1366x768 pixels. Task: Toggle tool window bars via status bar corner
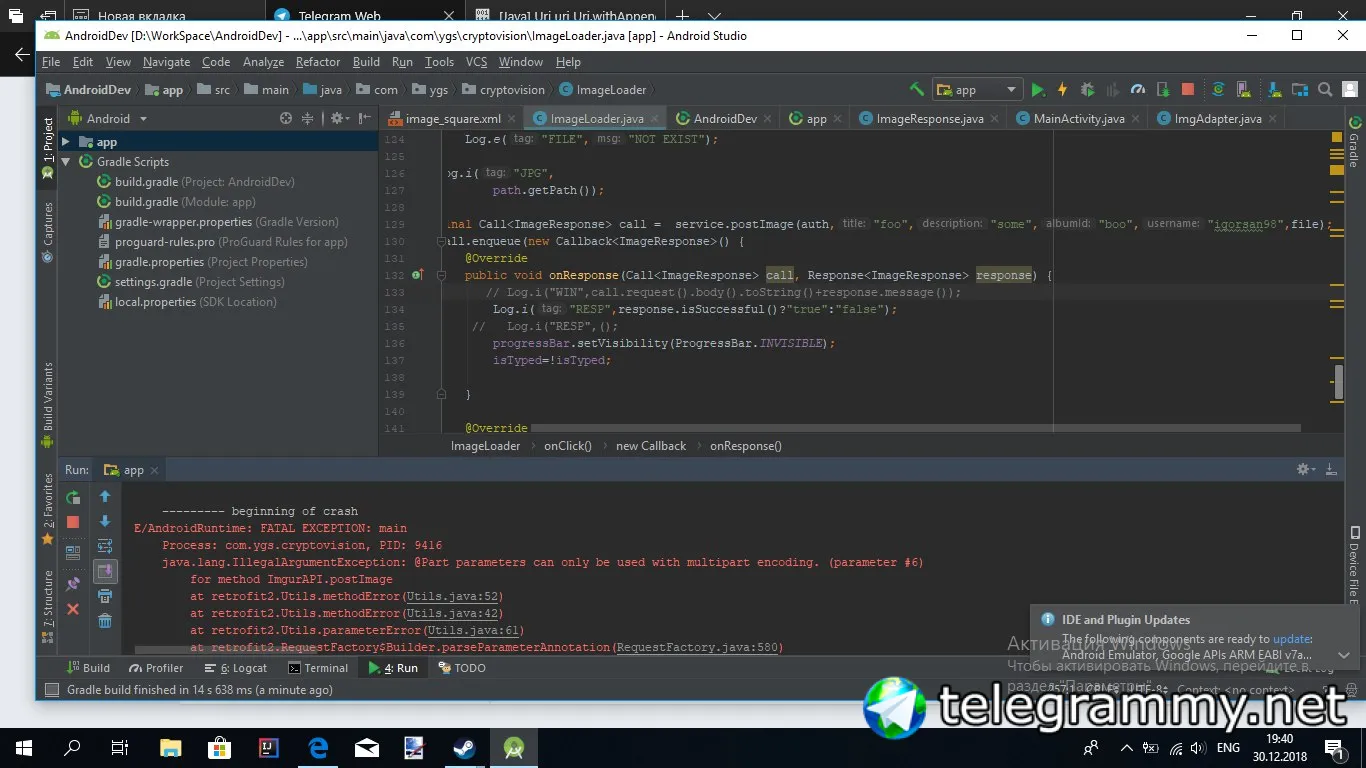pos(52,690)
